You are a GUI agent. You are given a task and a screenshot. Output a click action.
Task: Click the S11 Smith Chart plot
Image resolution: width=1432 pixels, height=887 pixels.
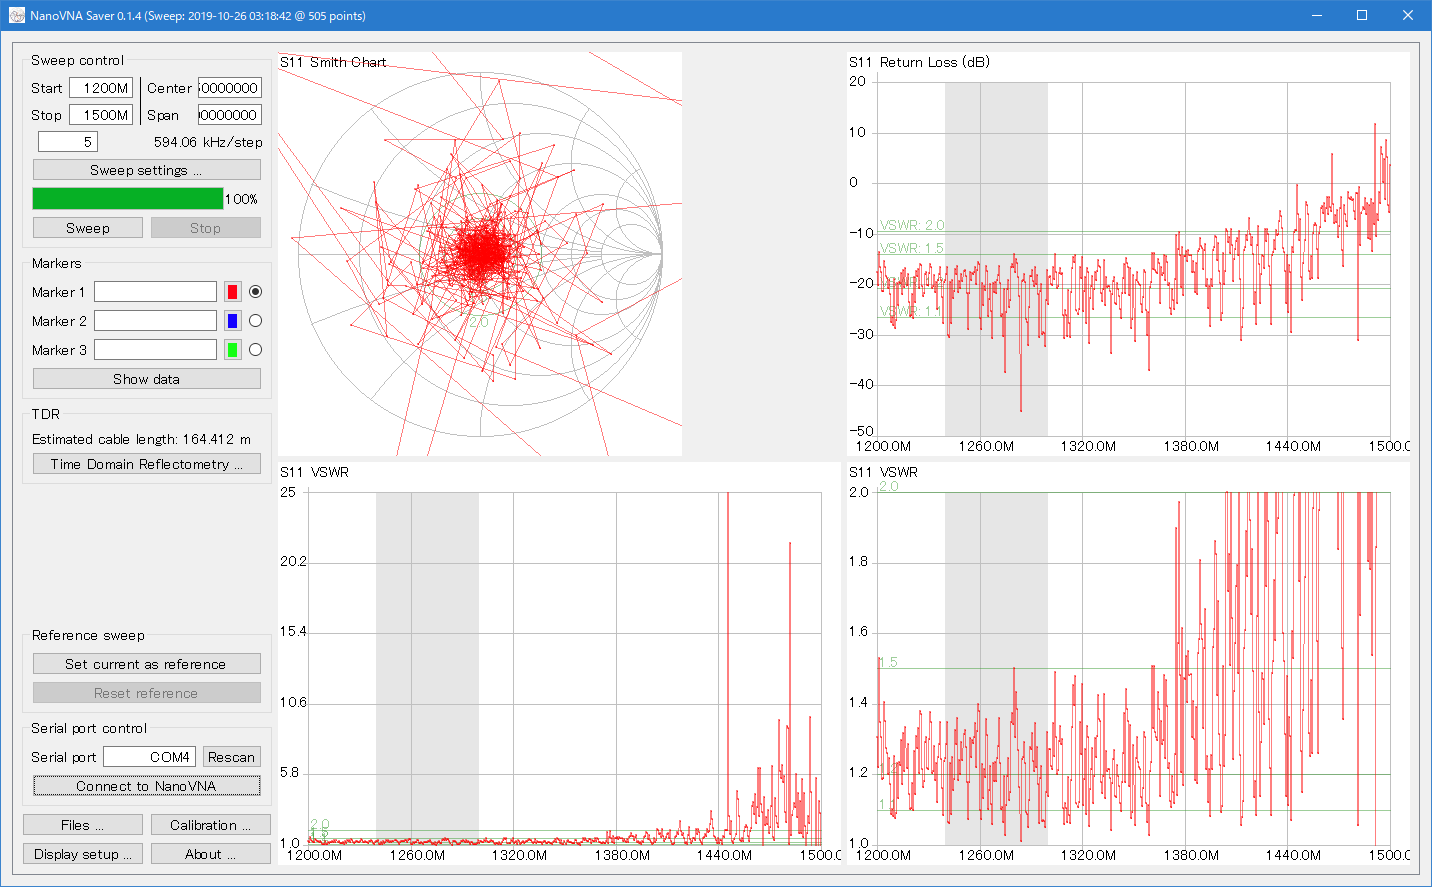480,254
